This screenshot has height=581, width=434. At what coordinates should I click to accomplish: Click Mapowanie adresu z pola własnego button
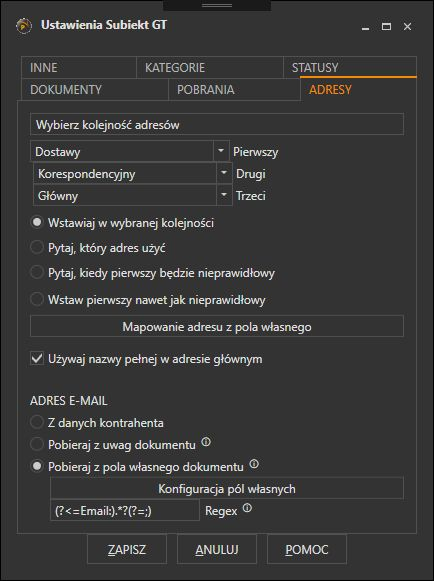click(217, 326)
